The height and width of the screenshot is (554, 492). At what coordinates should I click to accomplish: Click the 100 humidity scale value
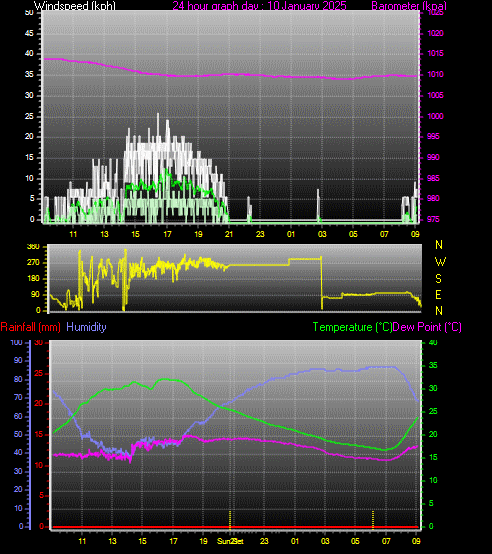pyautogui.click(x=16, y=342)
